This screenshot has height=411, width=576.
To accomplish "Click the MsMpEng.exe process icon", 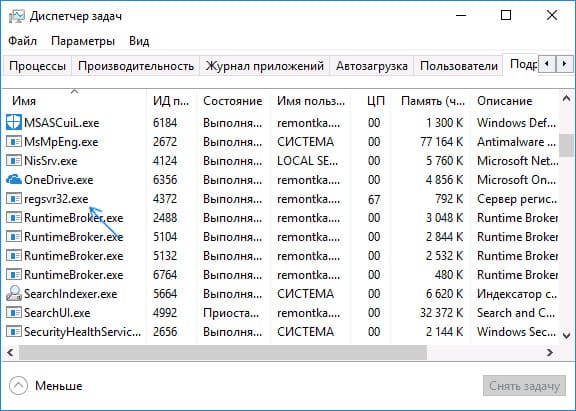I will (x=14, y=141).
